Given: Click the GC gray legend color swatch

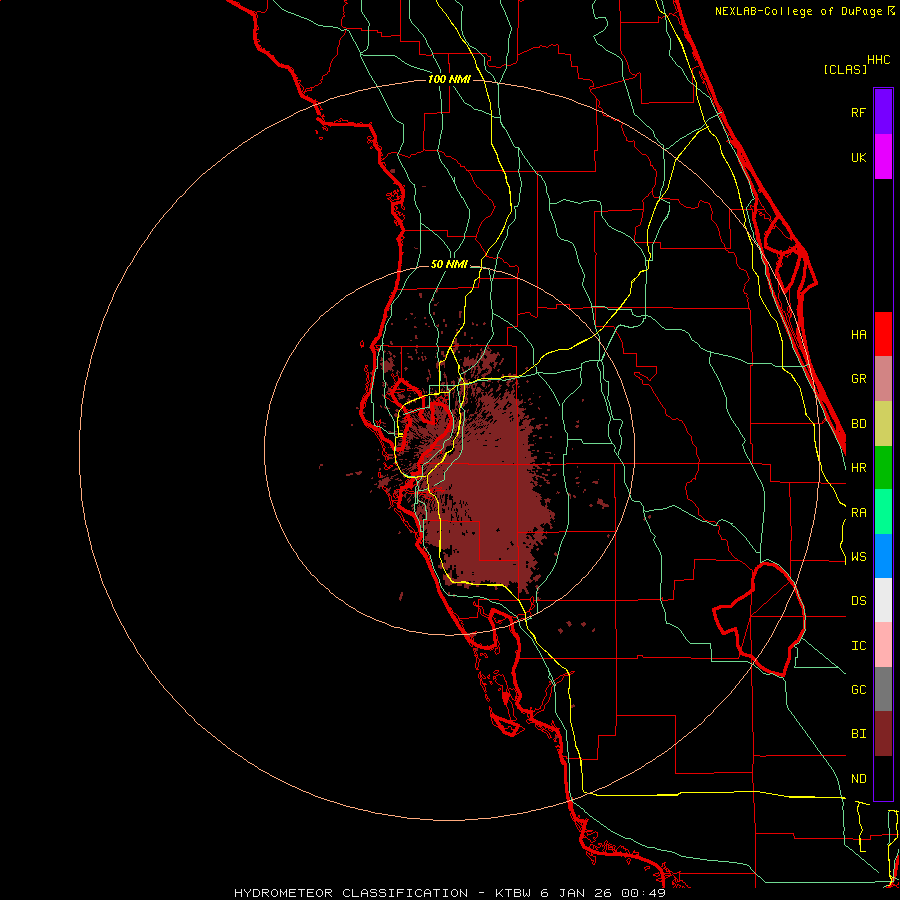Looking at the screenshot, I should (883, 689).
